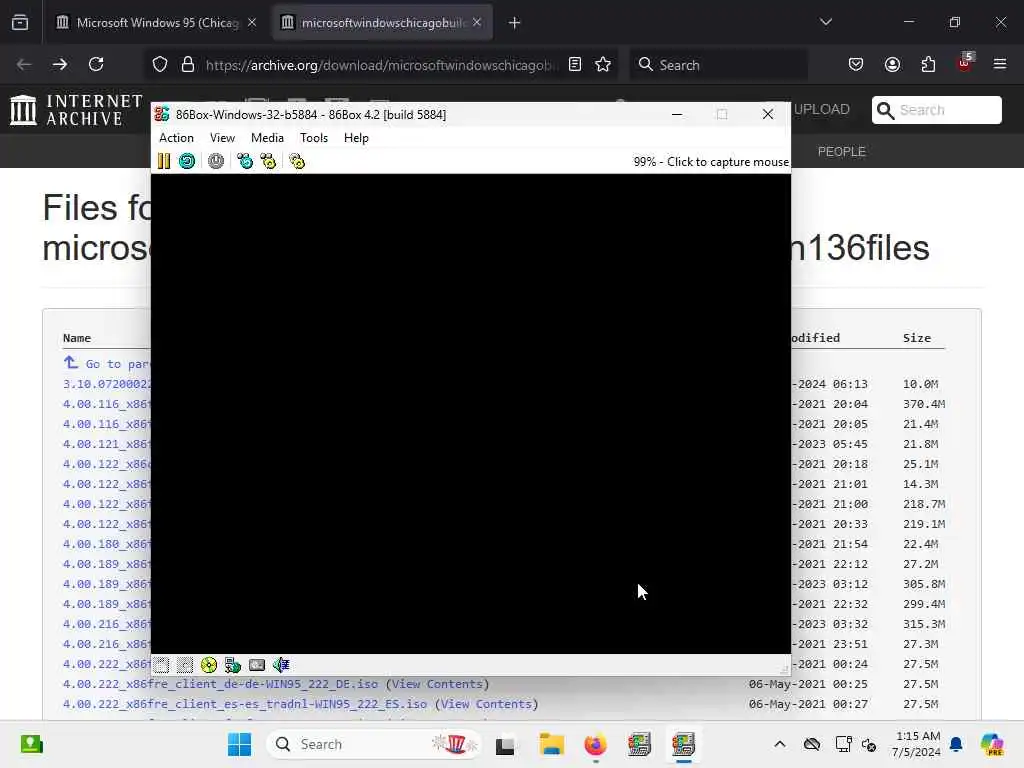Image resolution: width=1024 pixels, height=768 pixels.
Task: Open the 4.00.121_x86 file link
Action: coord(107,444)
